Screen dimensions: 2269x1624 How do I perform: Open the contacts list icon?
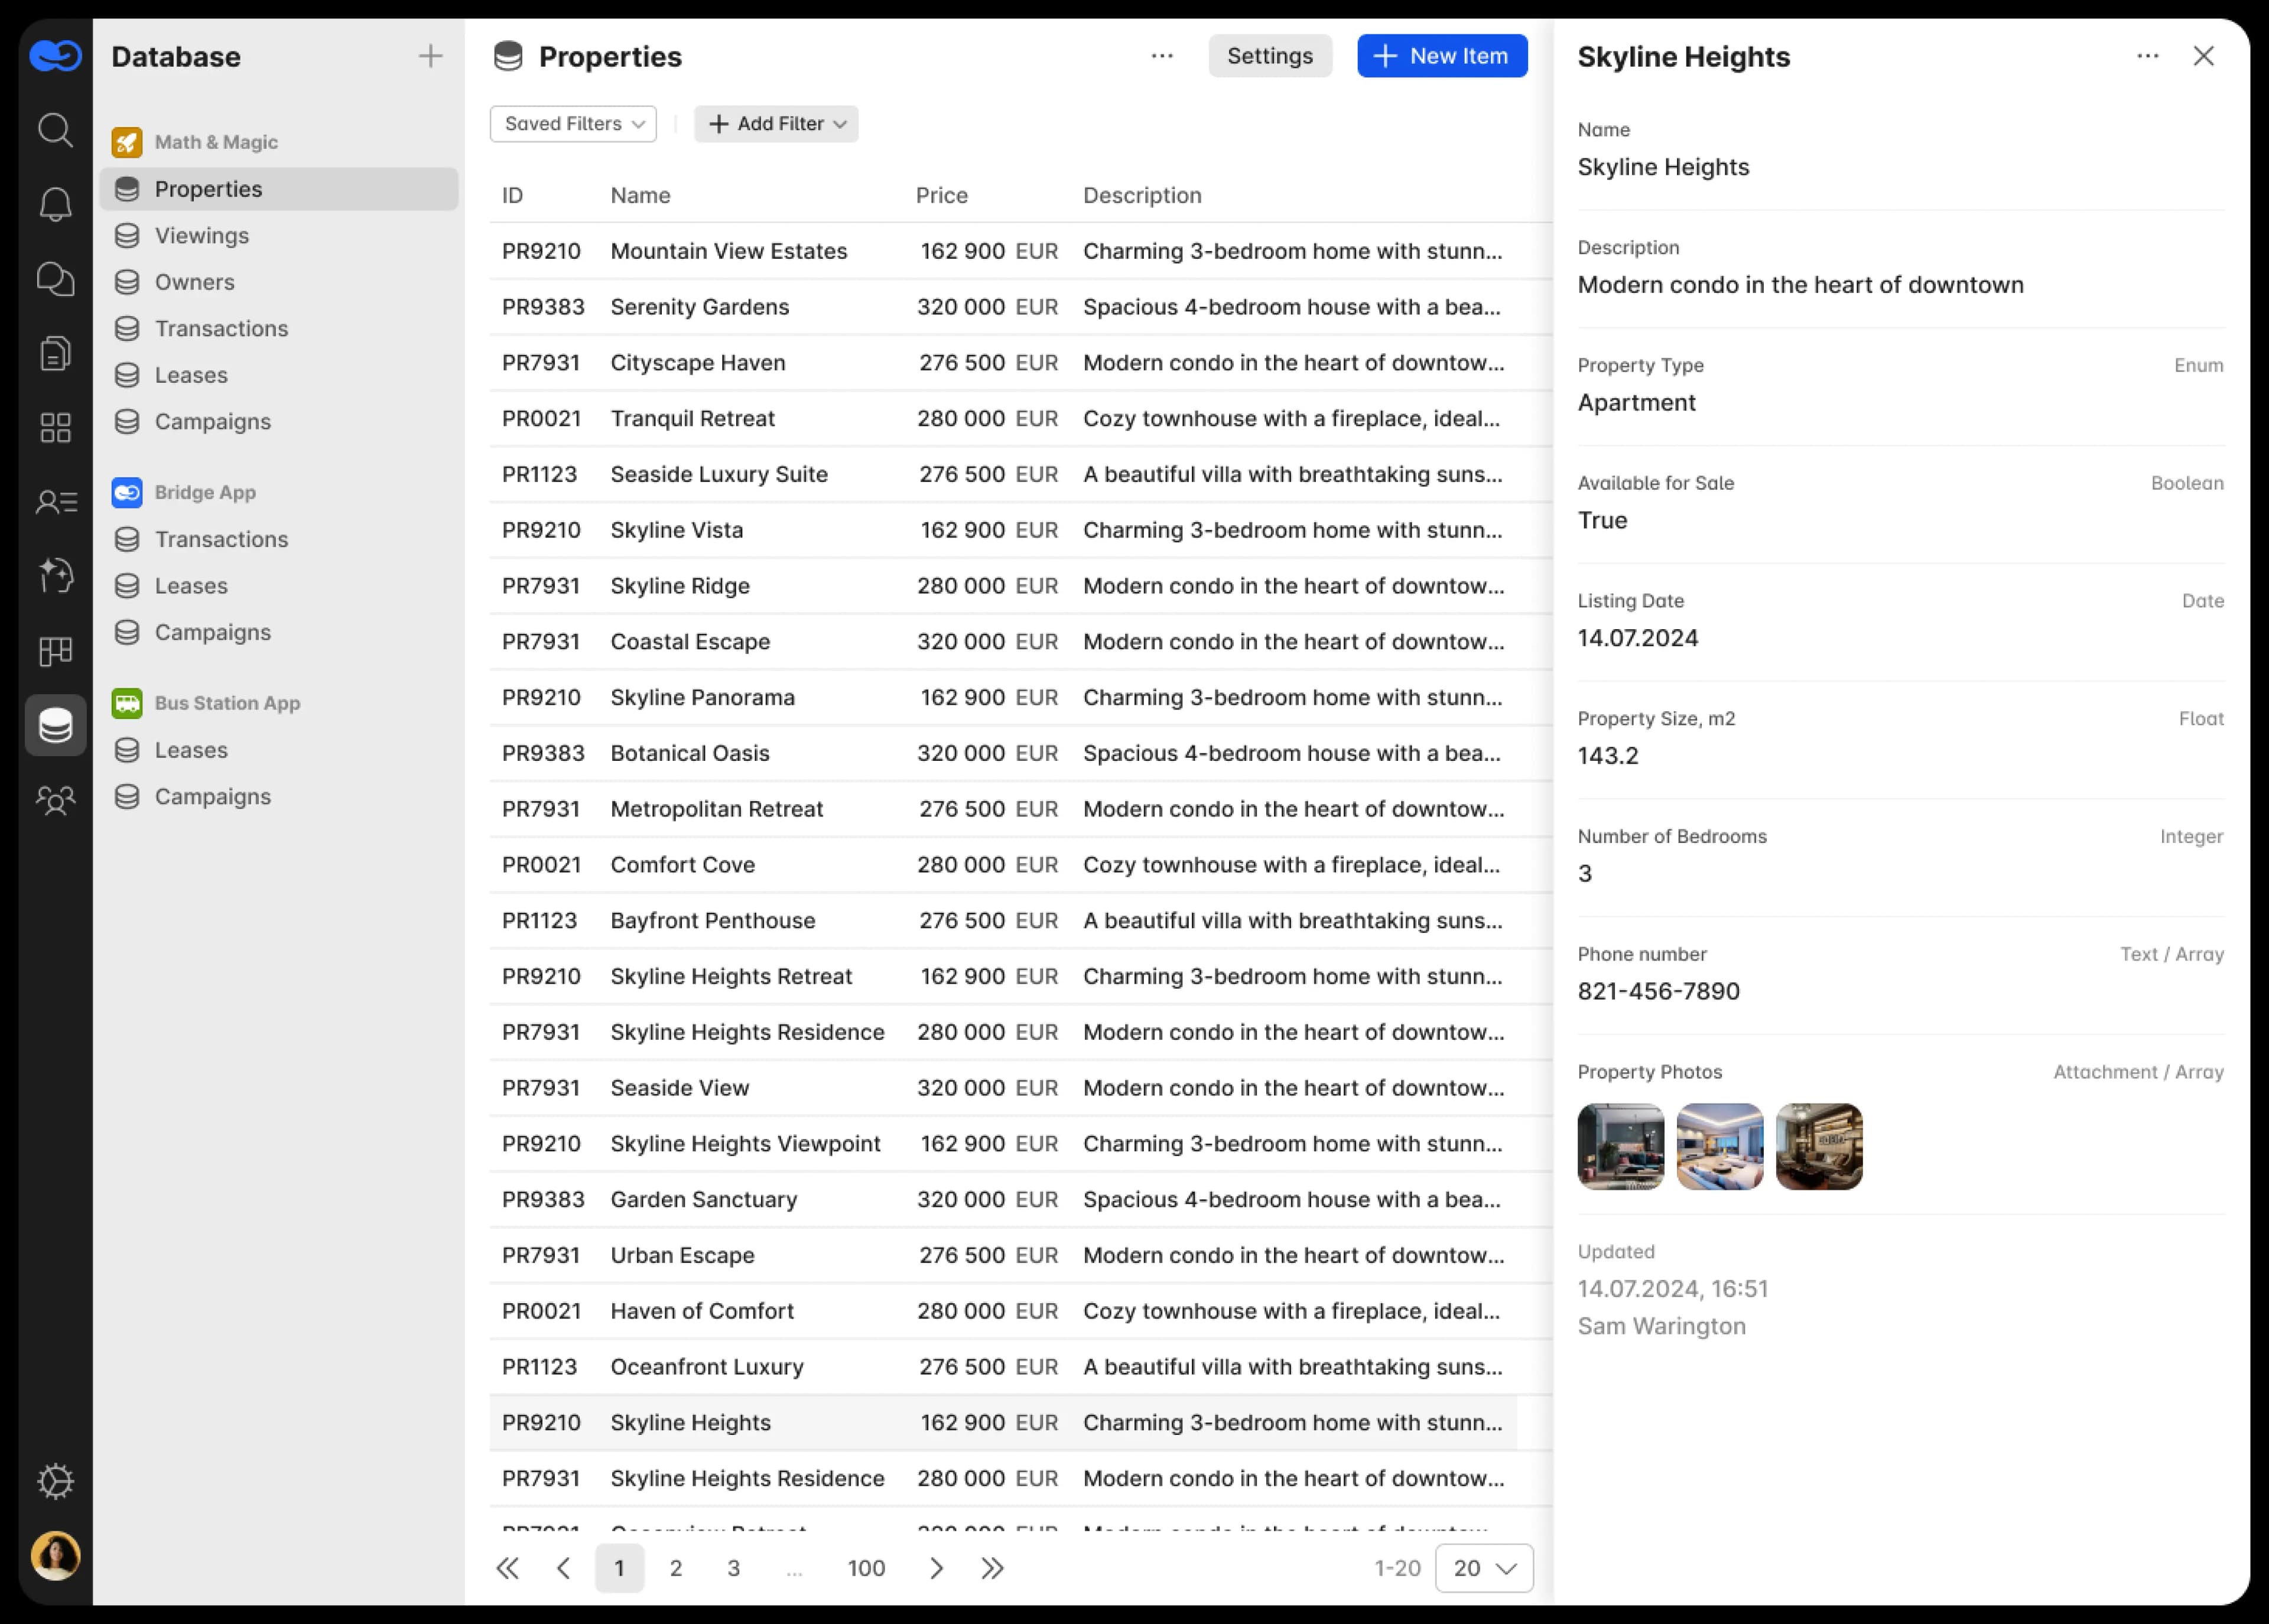tap(55, 502)
